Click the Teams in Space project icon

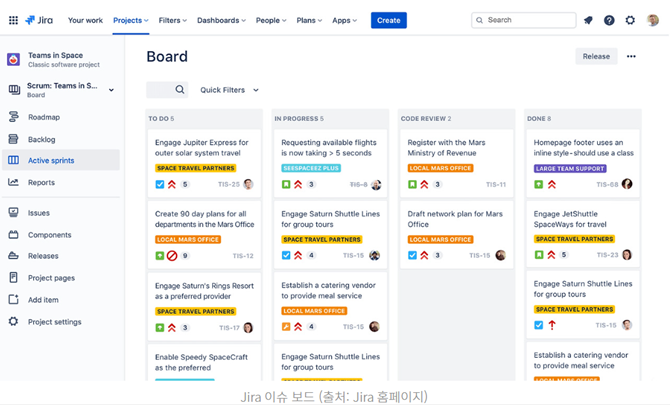(13, 59)
